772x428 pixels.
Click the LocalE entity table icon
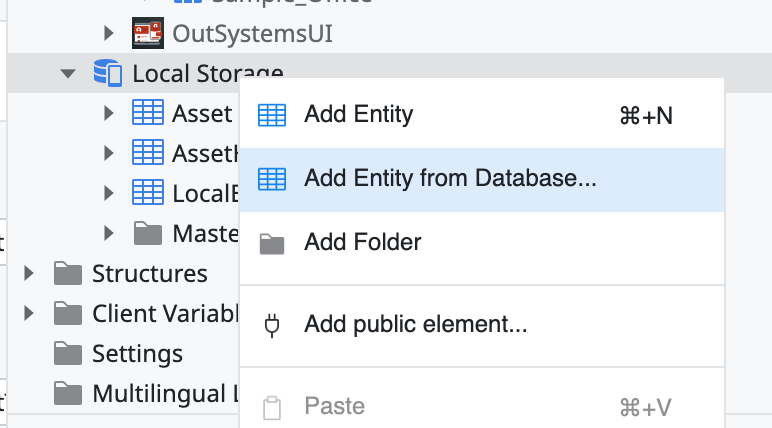[148, 193]
